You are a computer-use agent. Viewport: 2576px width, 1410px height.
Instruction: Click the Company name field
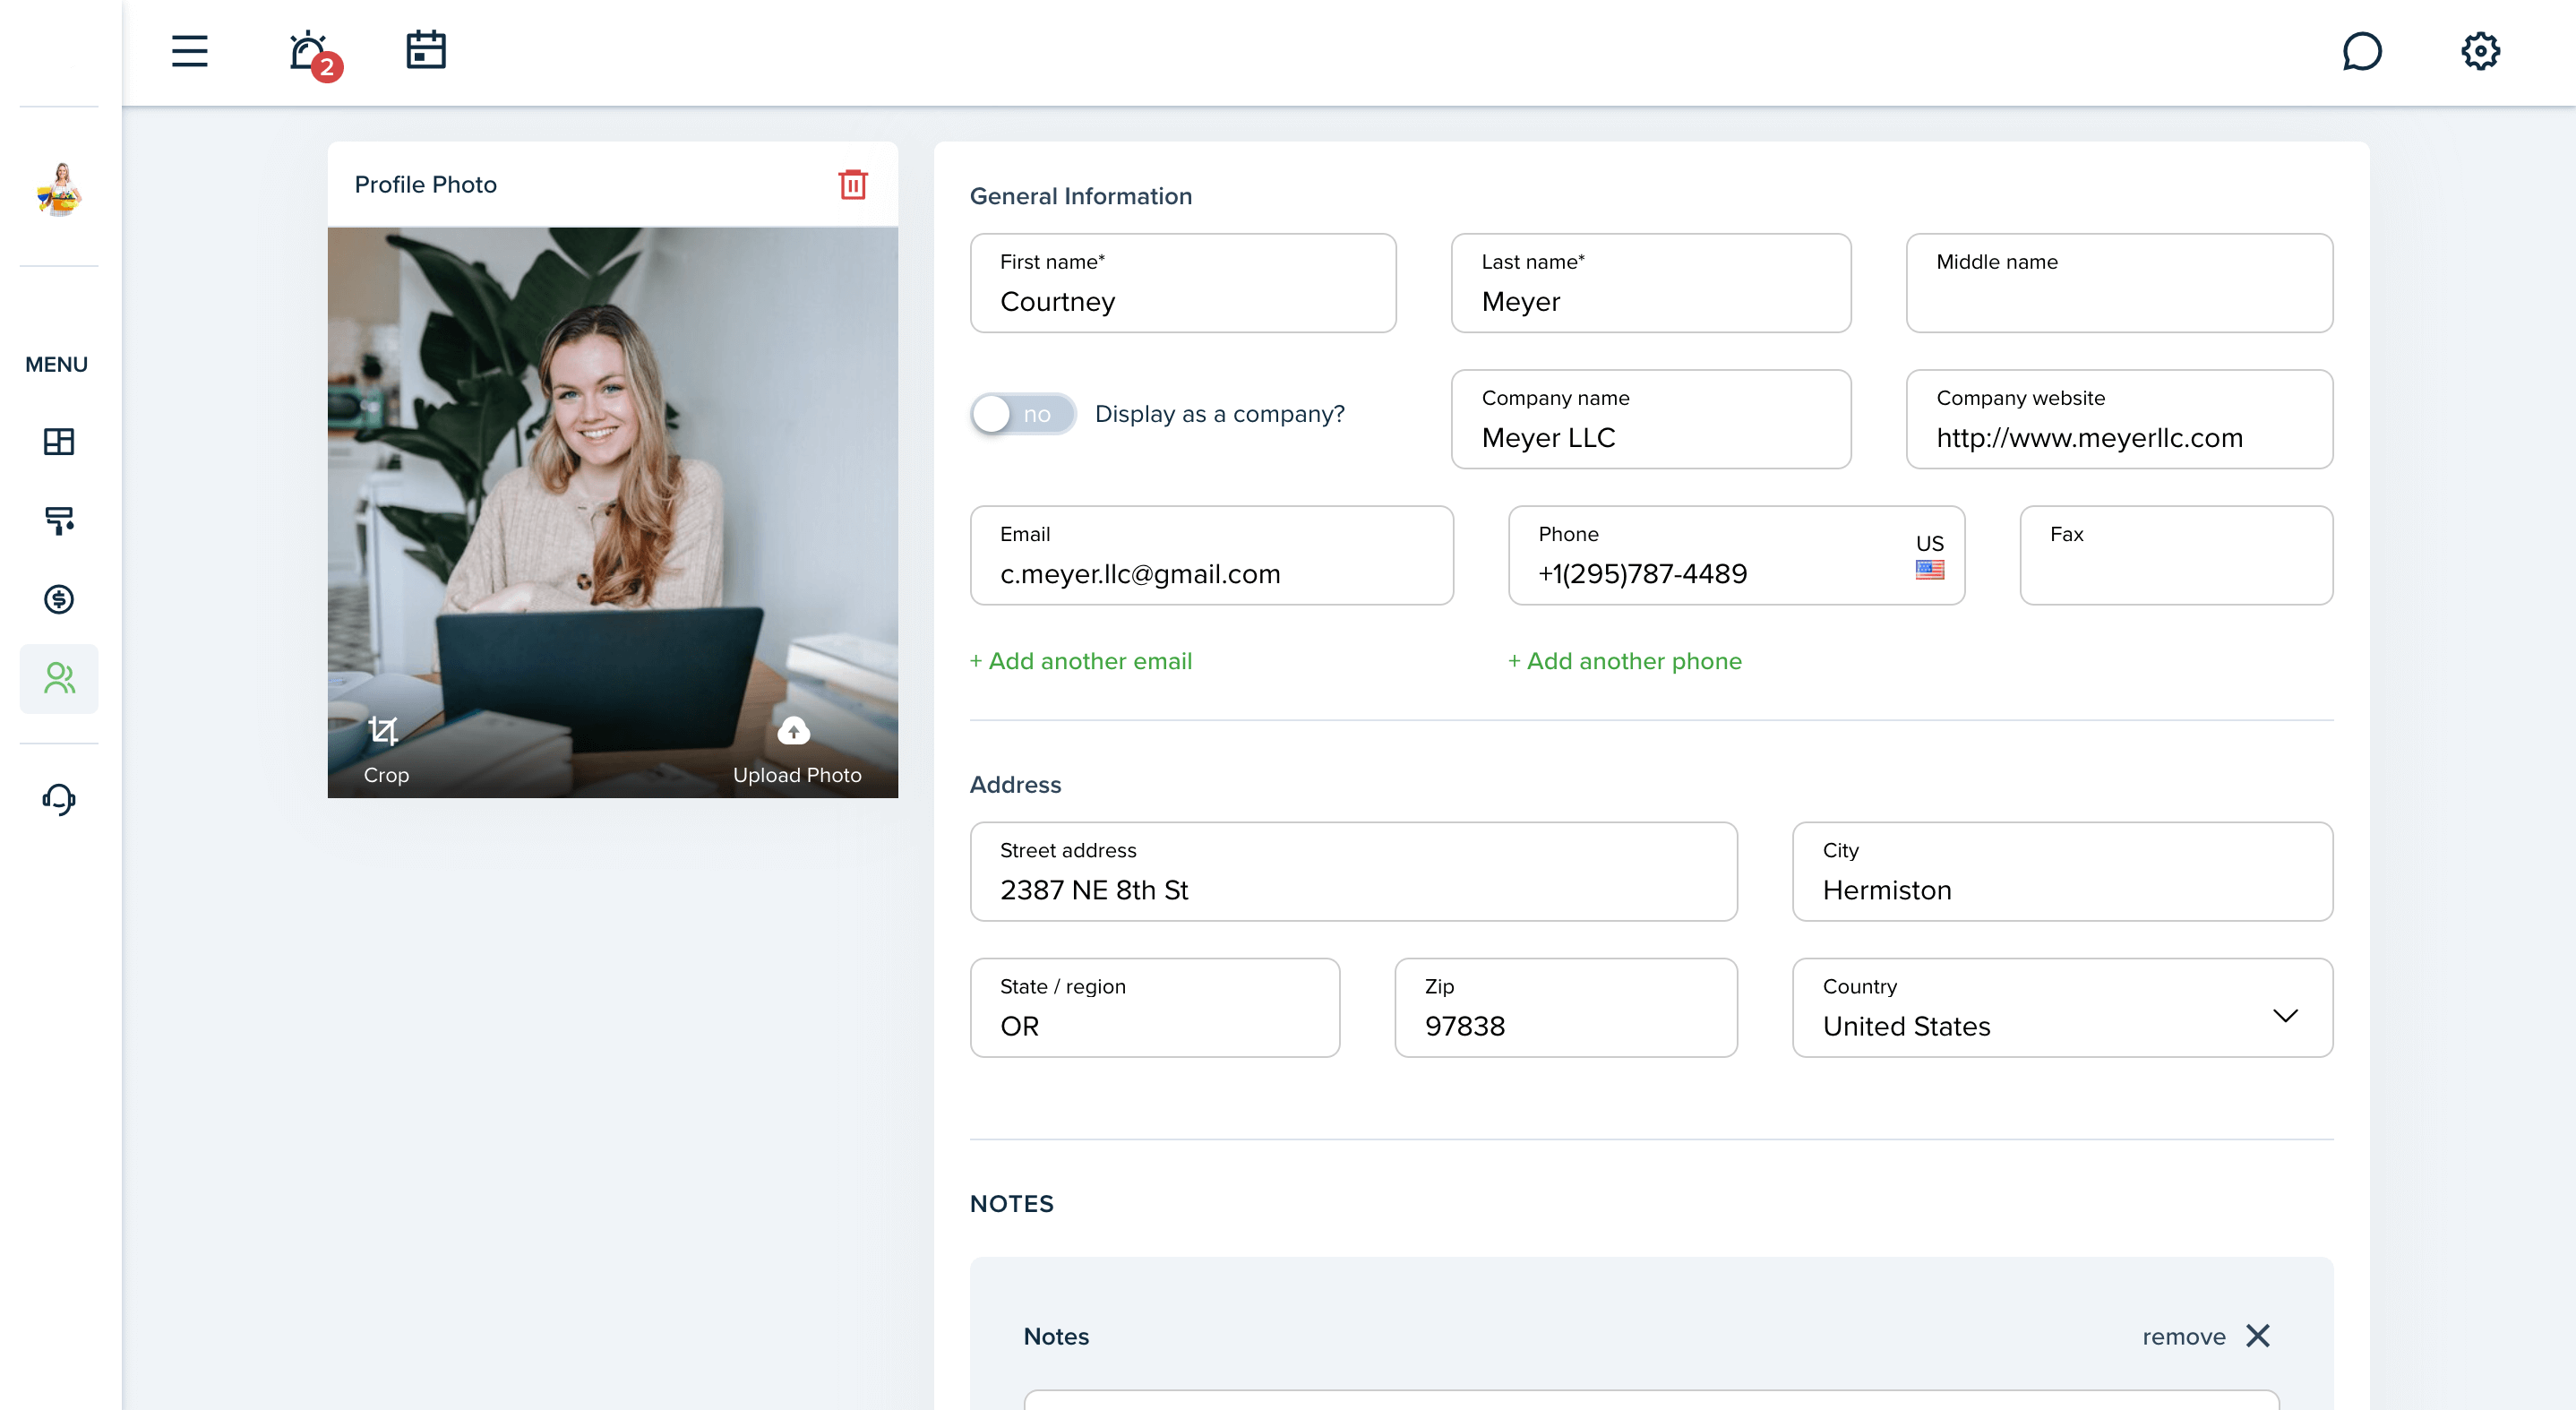click(x=1651, y=419)
